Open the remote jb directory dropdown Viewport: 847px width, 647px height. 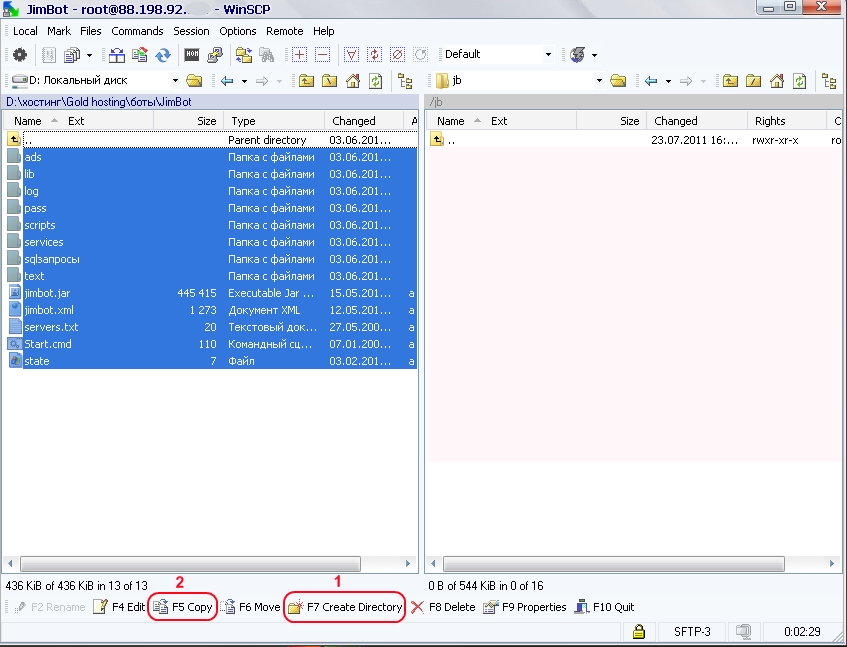click(599, 80)
